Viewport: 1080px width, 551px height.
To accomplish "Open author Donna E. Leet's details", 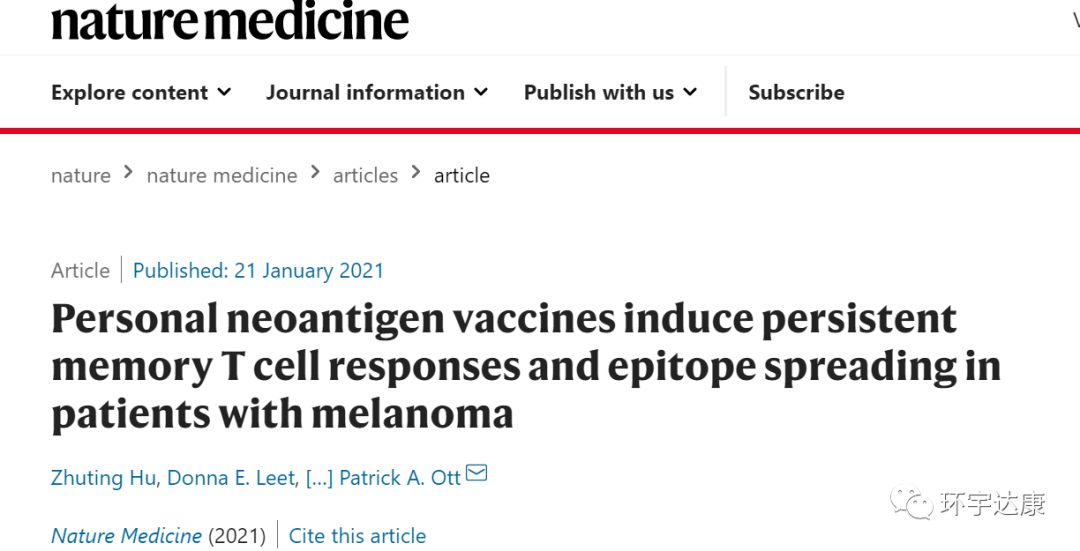I will (x=231, y=478).
